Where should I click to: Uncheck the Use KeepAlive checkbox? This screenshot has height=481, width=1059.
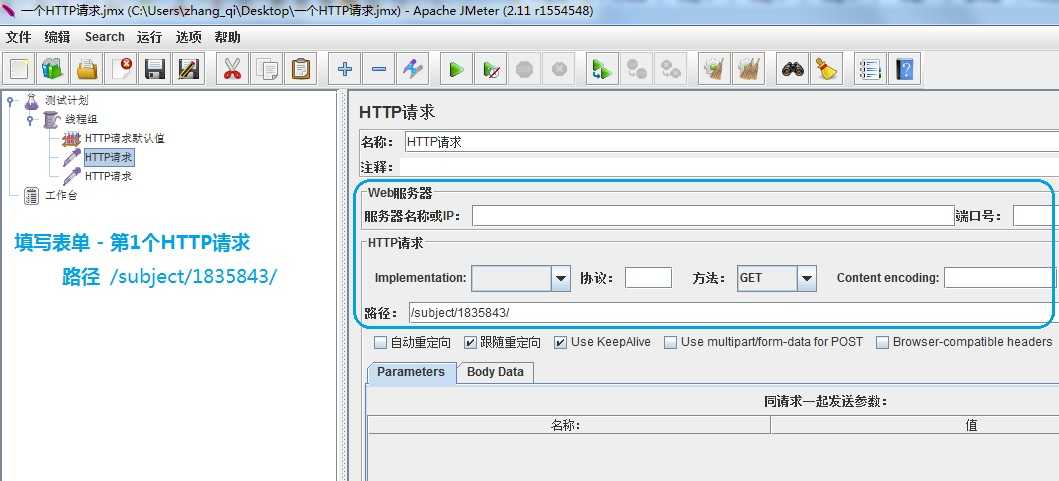coord(561,343)
